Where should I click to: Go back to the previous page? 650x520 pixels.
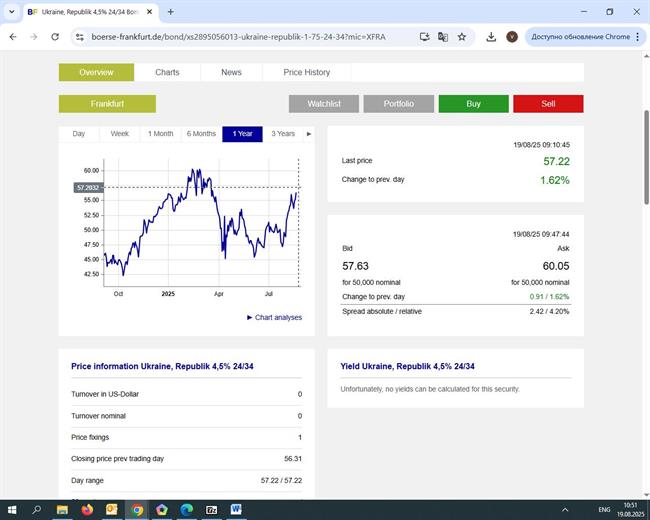click(13, 37)
